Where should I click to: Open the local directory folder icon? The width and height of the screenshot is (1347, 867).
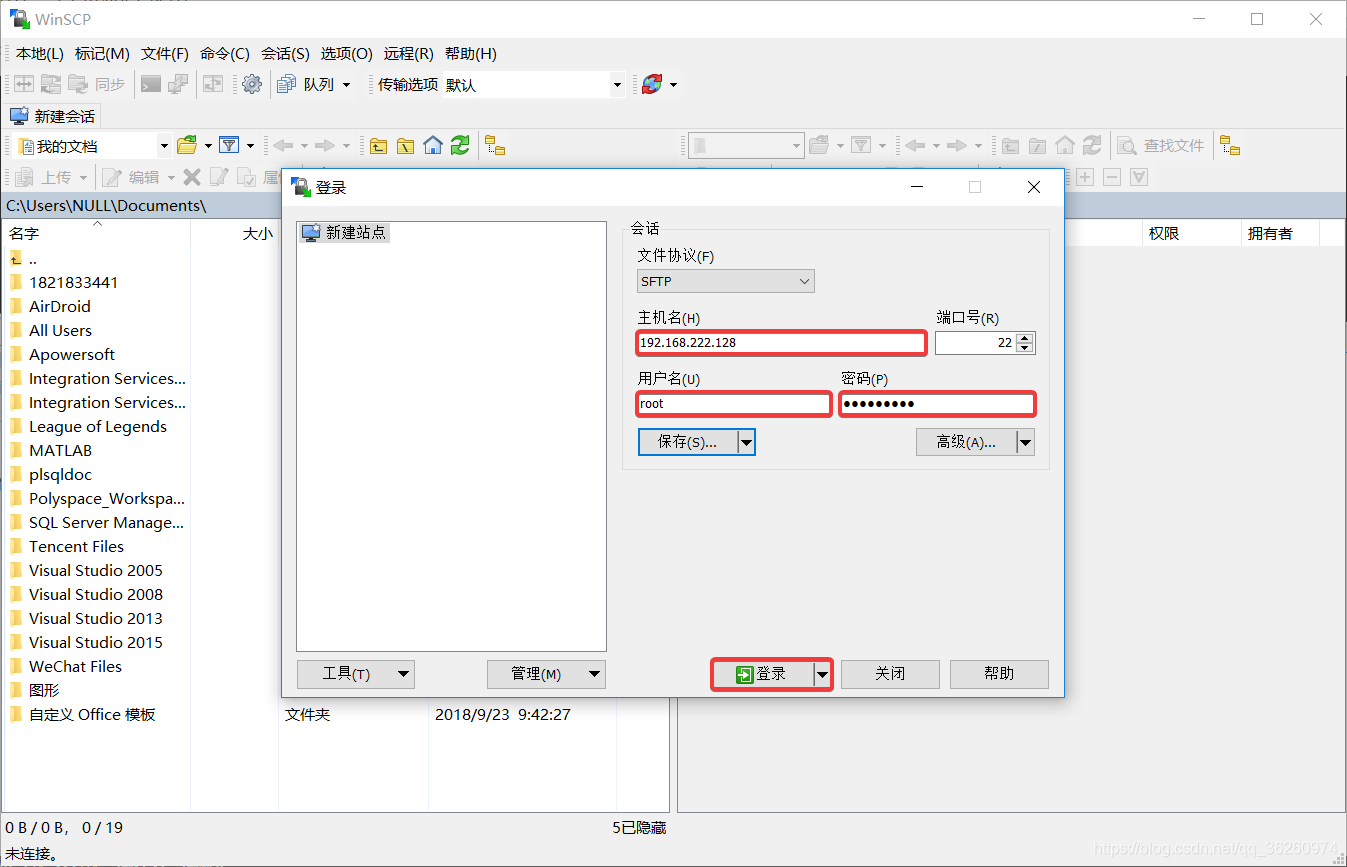186,146
